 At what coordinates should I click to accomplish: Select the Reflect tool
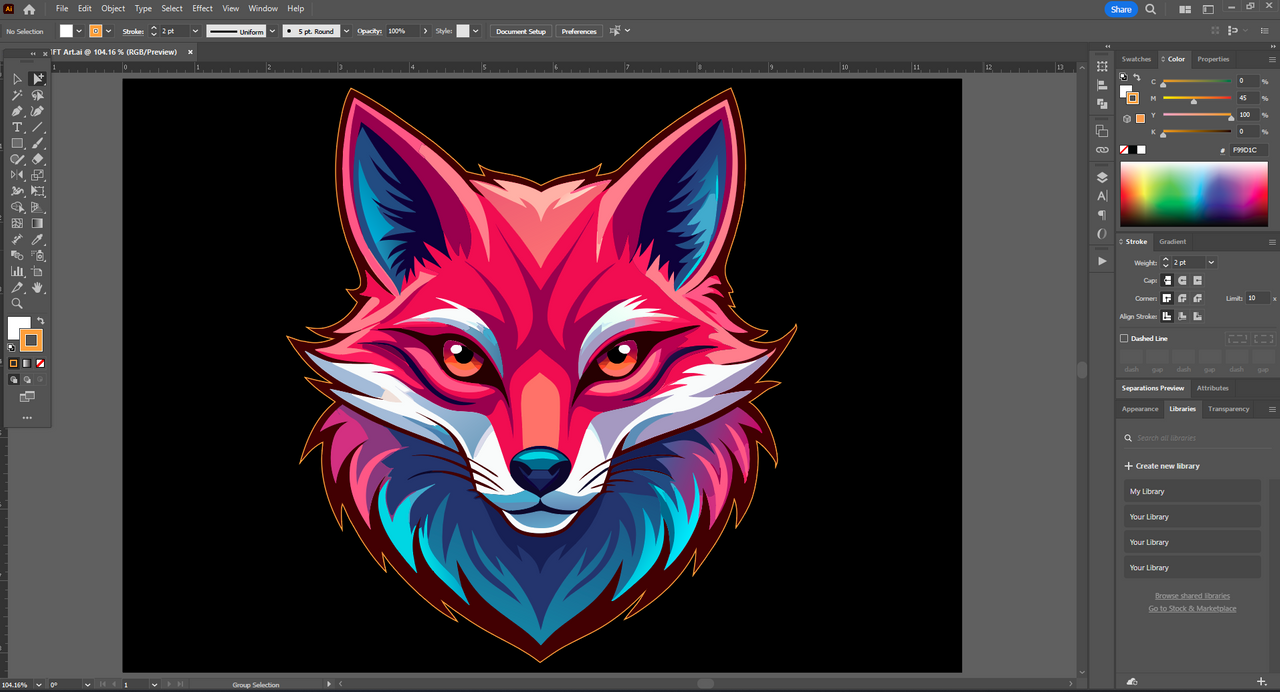tap(17, 175)
